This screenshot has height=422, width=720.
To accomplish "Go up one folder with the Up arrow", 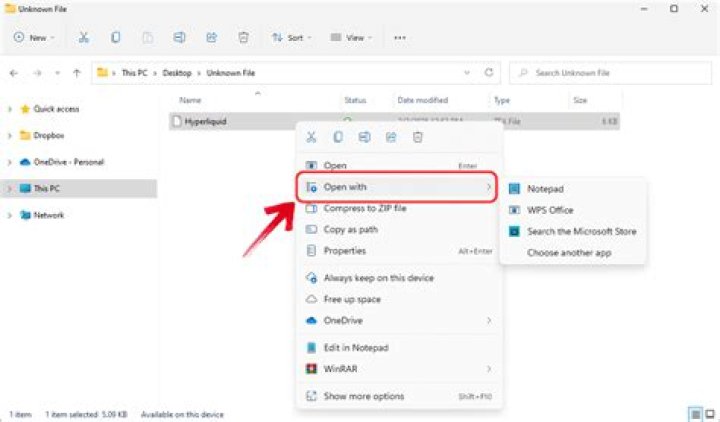I will click(x=77, y=73).
